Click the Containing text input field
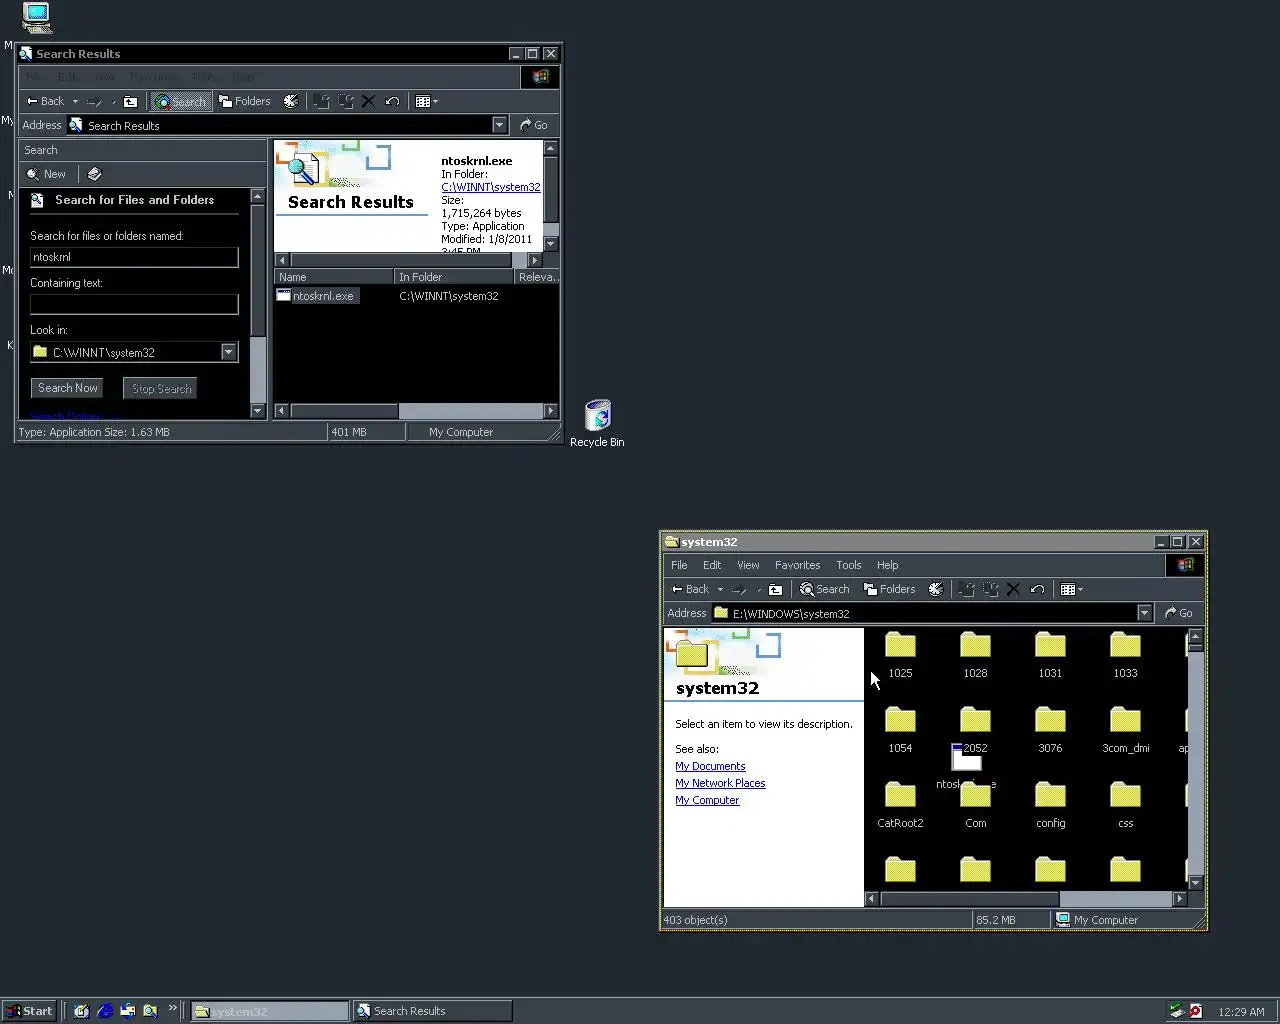This screenshot has height=1024, width=1280. pos(134,304)
